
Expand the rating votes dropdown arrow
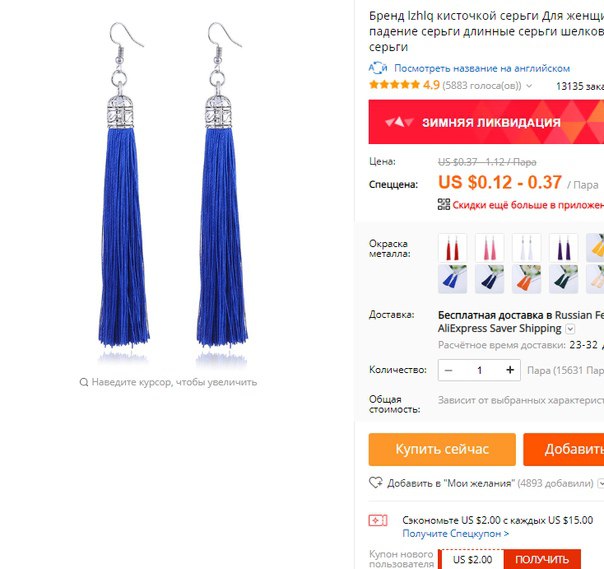pyautogui.click(x=529, y=86)
